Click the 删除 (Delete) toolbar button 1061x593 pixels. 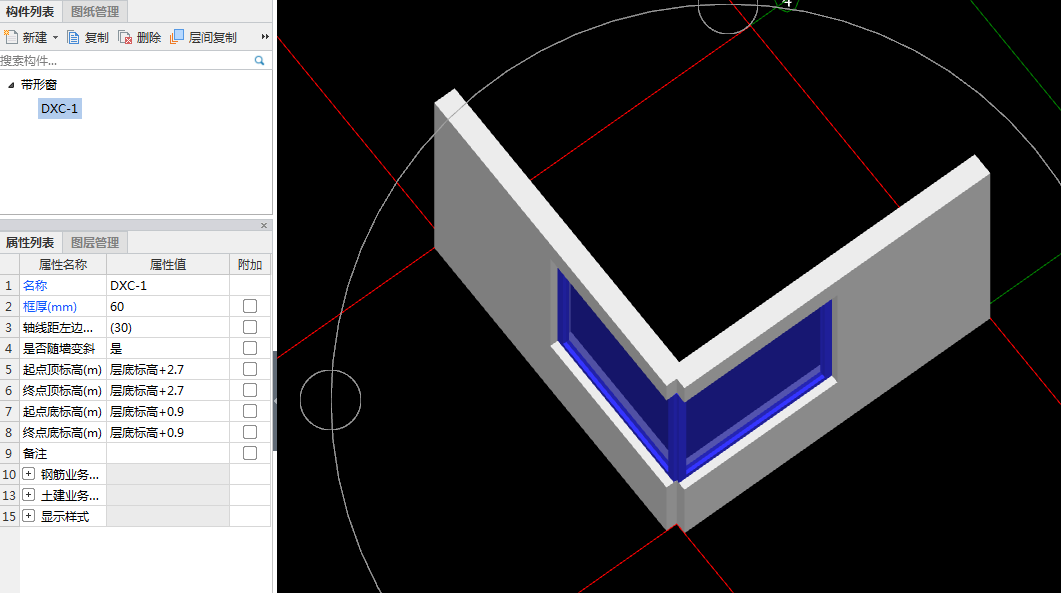[139, 37]
